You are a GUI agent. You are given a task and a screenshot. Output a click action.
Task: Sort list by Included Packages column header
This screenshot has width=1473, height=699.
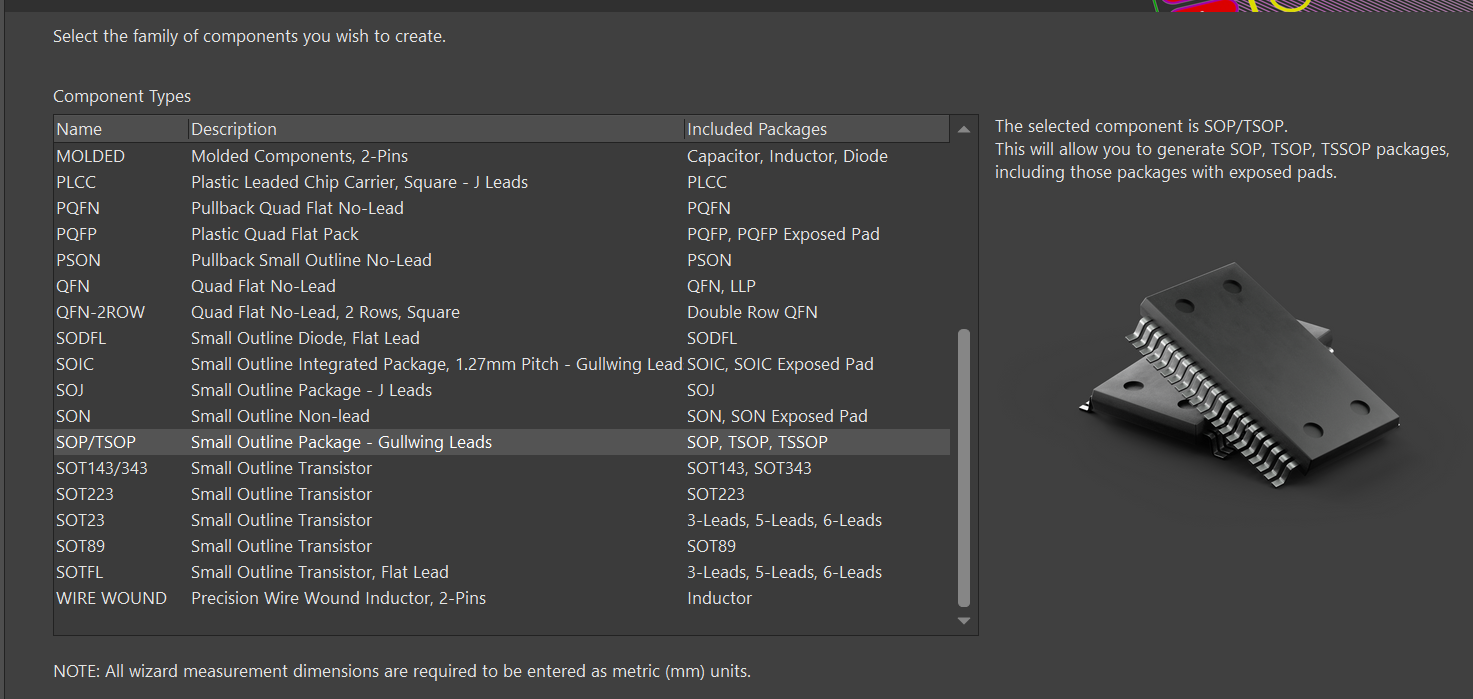tap(817, 129)
